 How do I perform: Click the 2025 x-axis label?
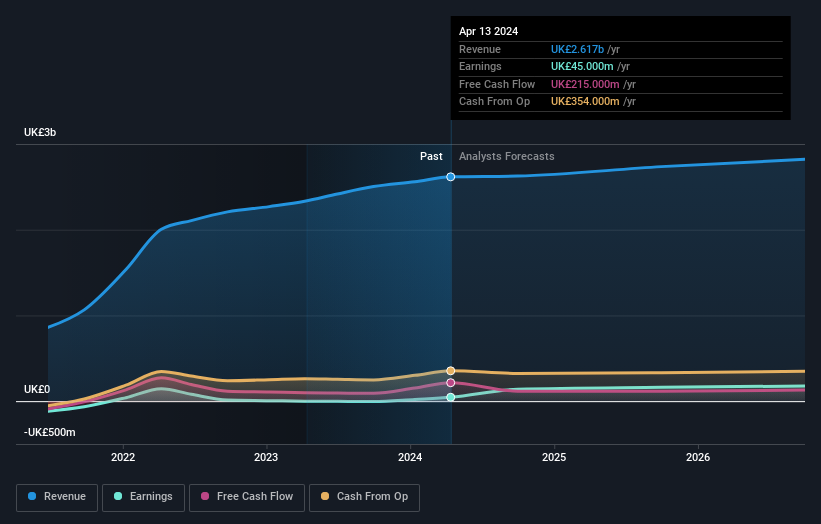554,458
